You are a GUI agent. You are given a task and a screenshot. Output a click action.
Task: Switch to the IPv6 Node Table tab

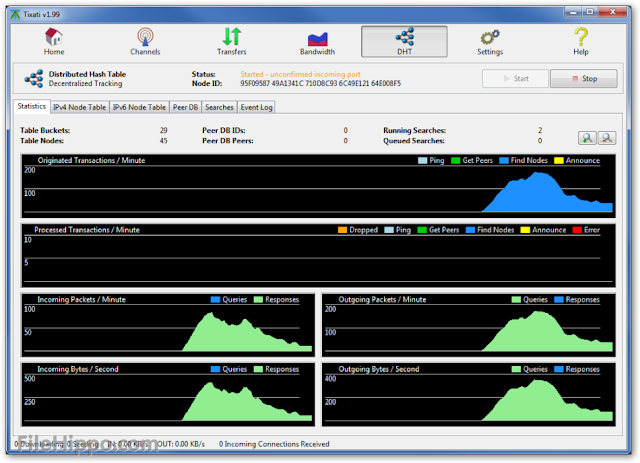(x=139, y=107)
